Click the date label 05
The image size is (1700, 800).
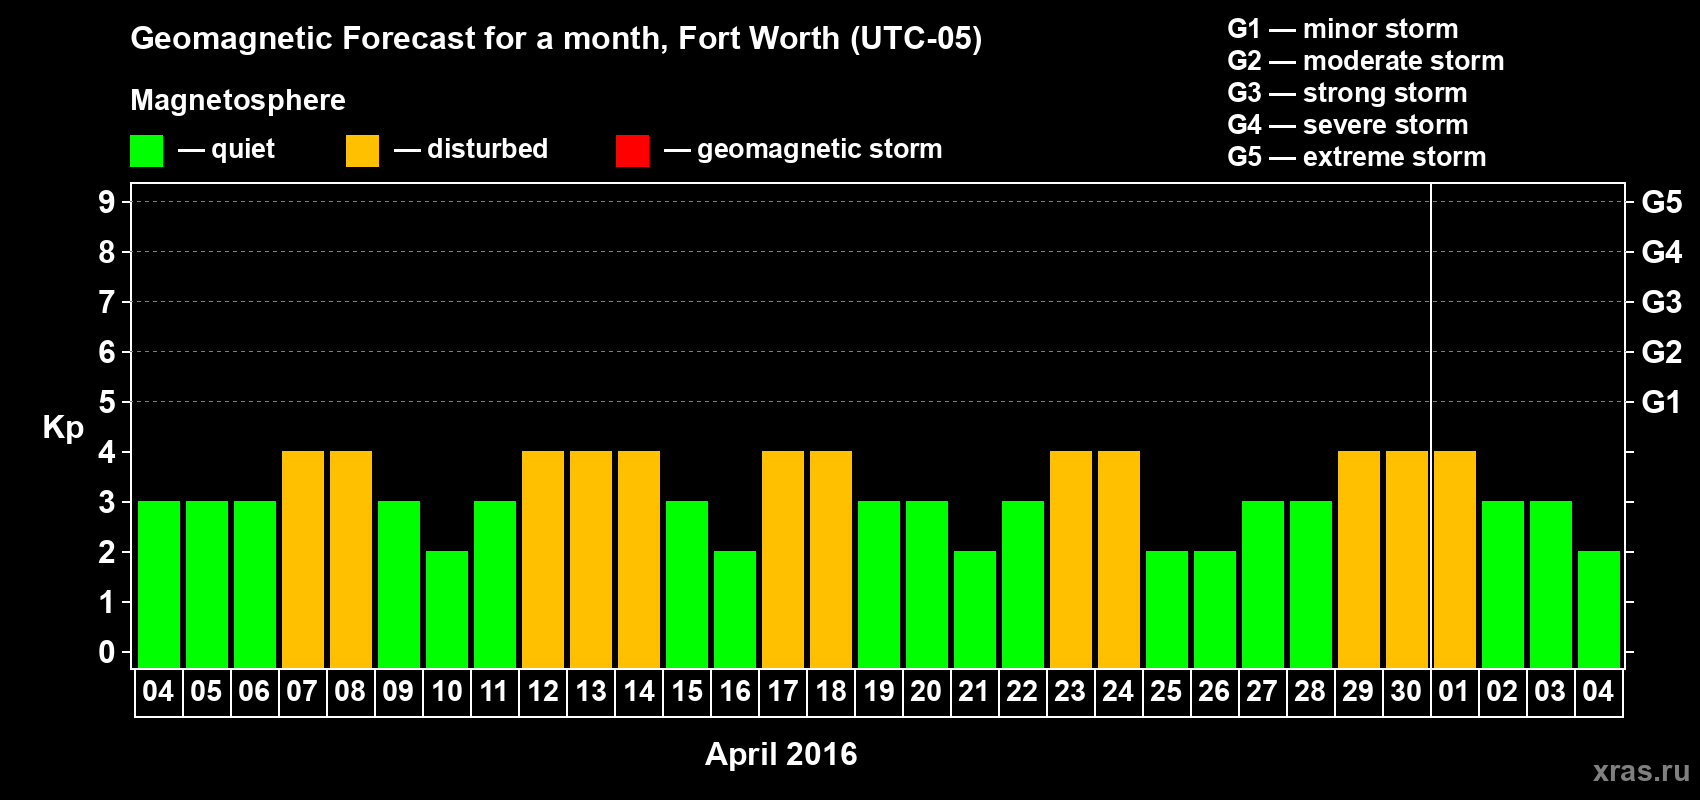pyautogui.click(x=206, y=692)
